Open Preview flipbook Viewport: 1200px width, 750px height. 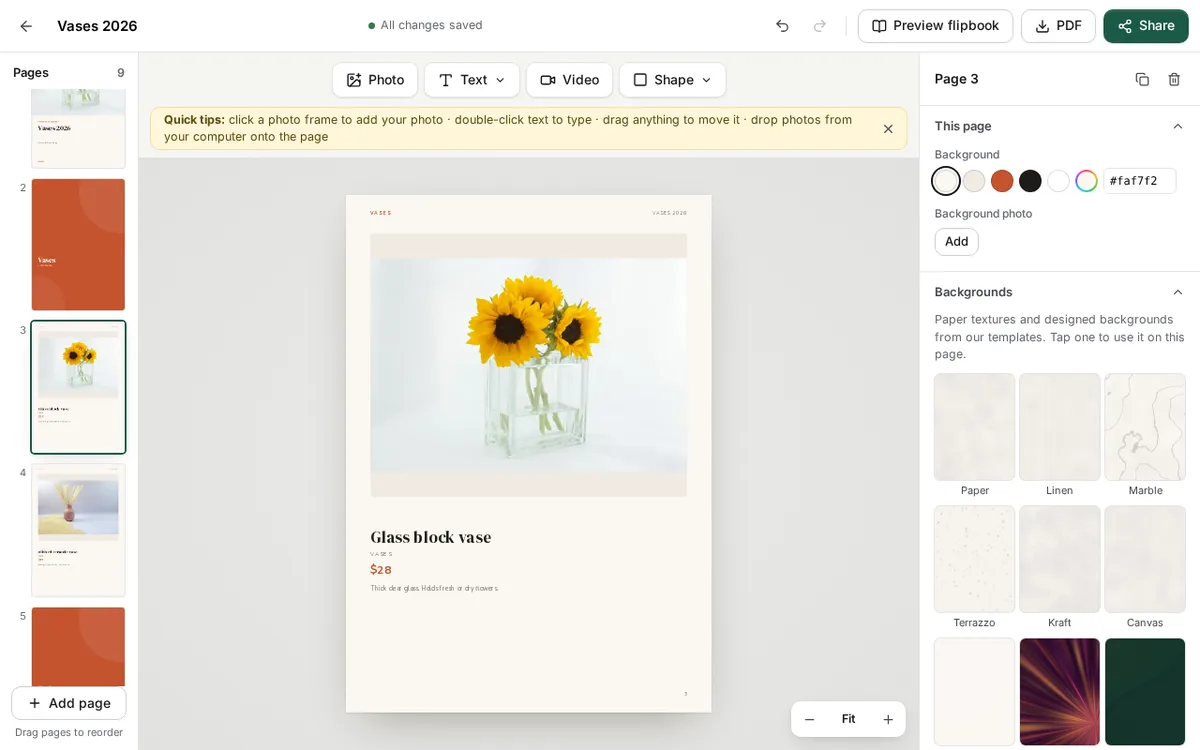coord(935,26)
